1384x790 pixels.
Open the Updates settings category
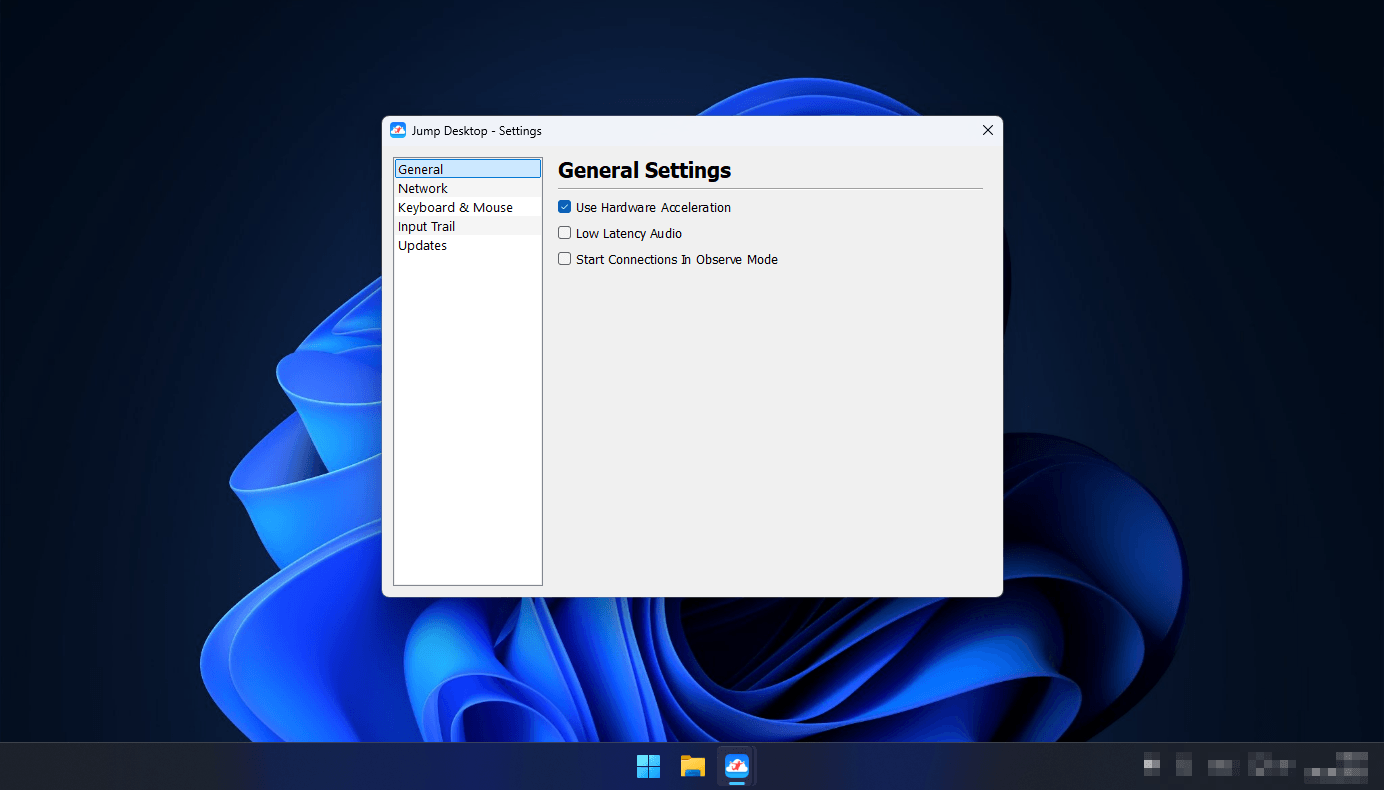(x=468, y=245)
